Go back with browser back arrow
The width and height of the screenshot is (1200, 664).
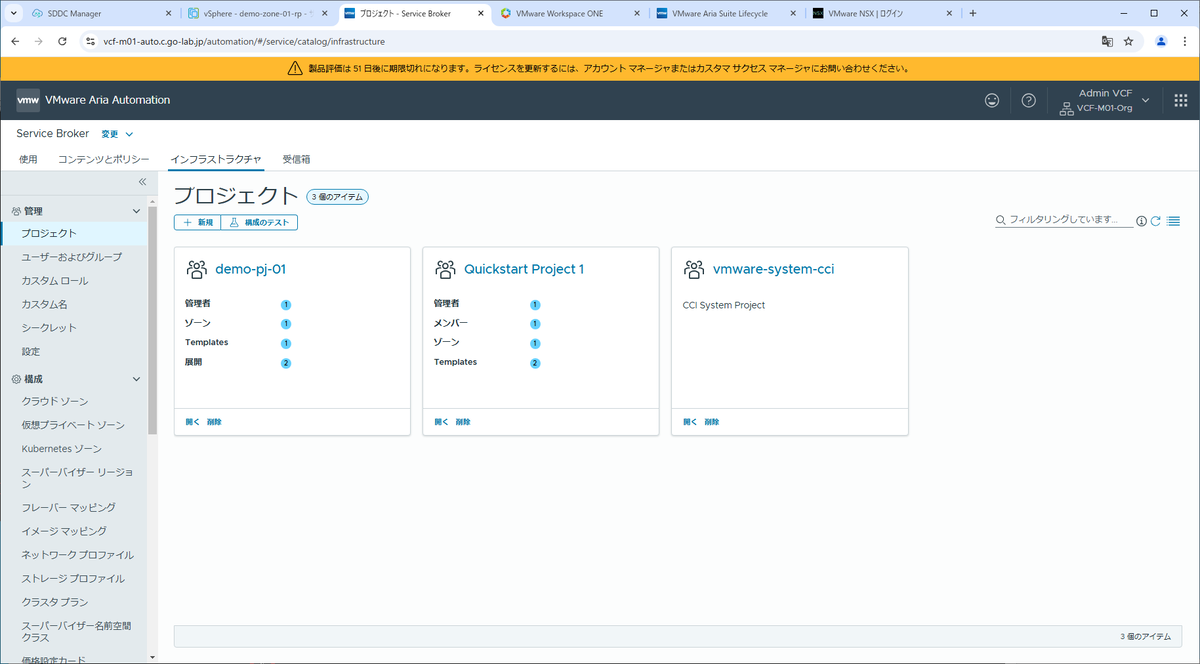[x=15, y=41]
